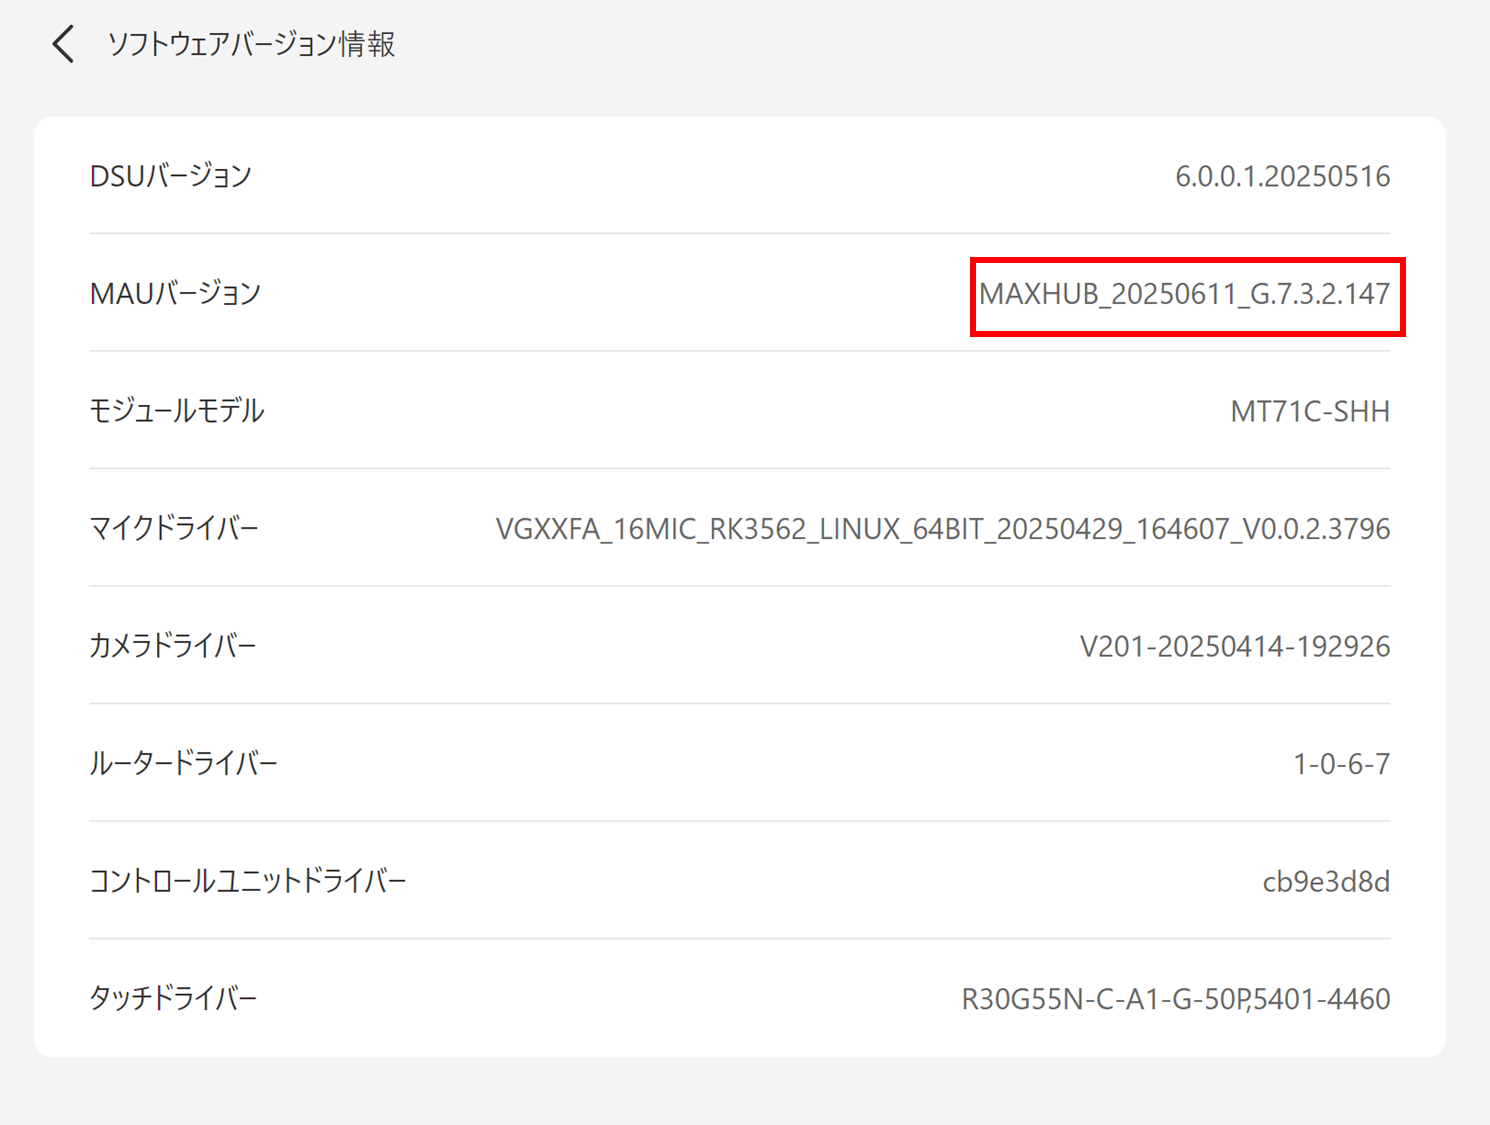The width and height of the screenshot is (1490, 1125).
Task: Select the タッチドライバー label
Action: pos(173,998)
